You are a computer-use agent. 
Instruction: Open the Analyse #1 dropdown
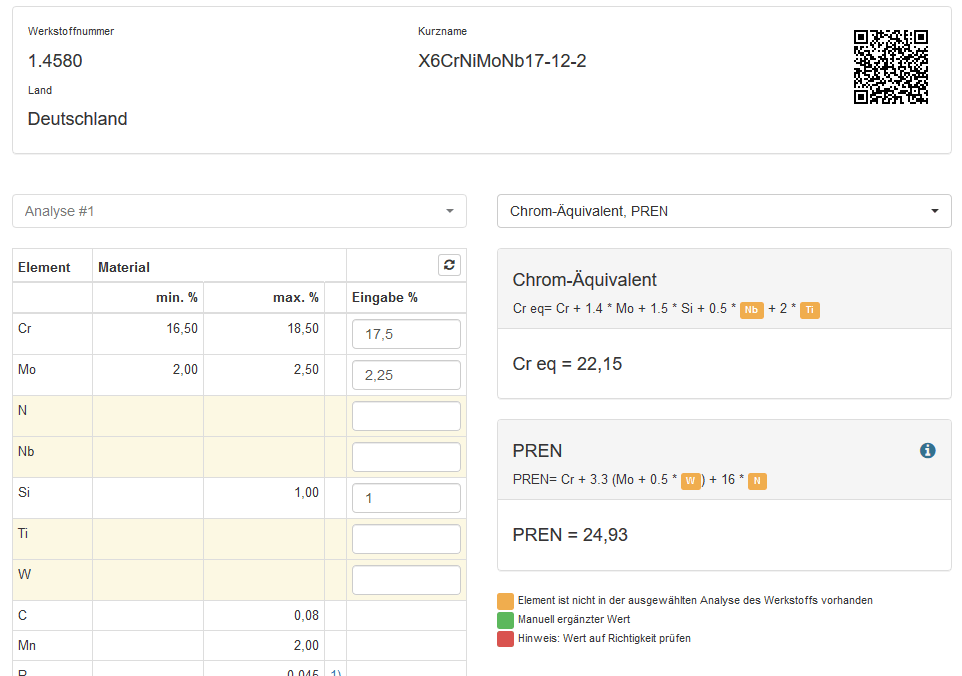pyautogui.click(x=239, y=211)
